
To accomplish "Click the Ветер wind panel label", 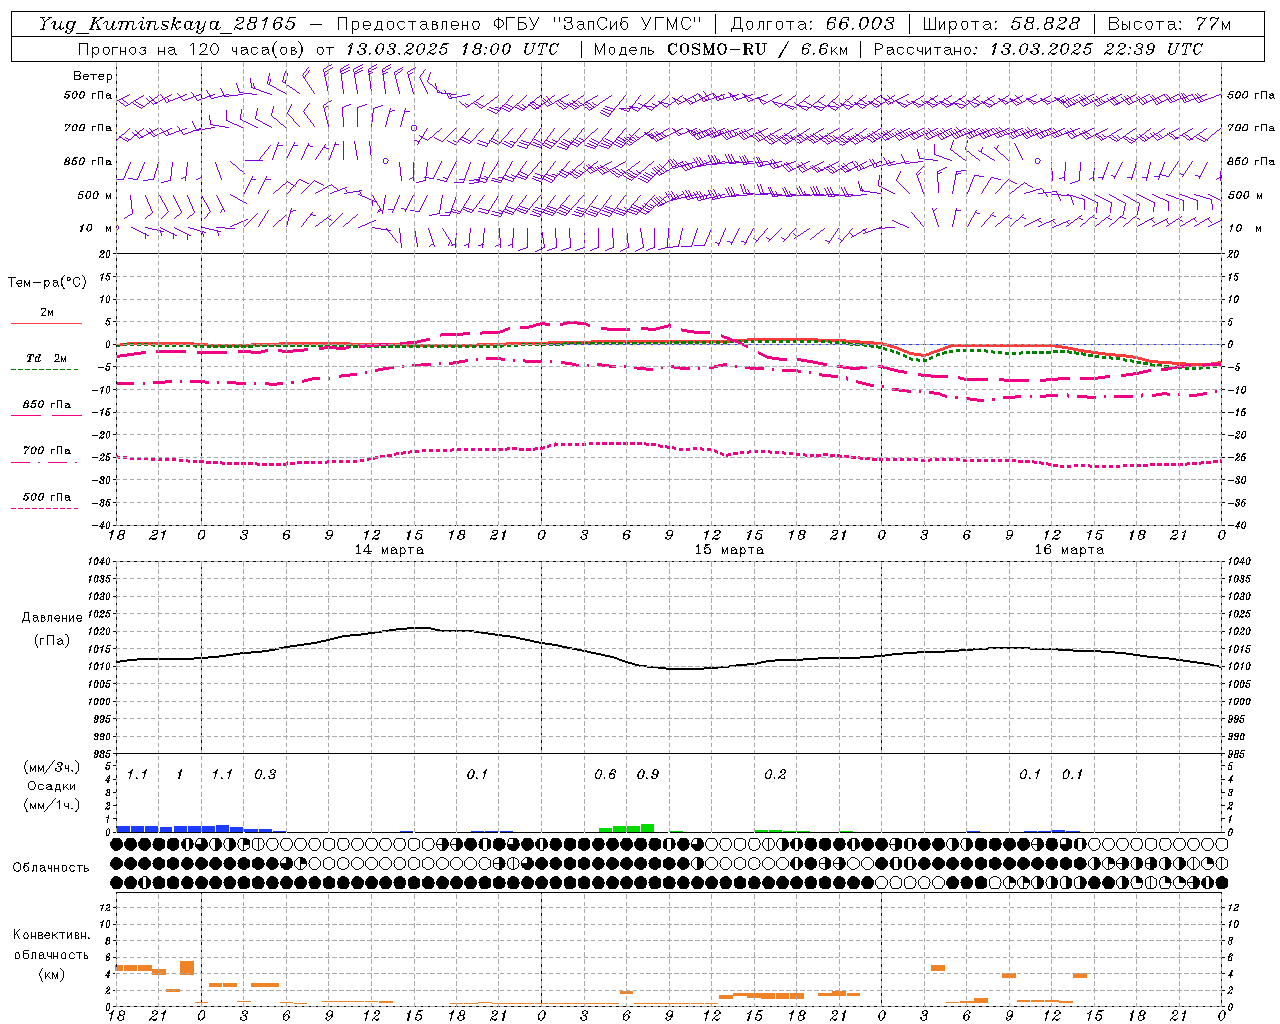I will (x=93, y=76).
